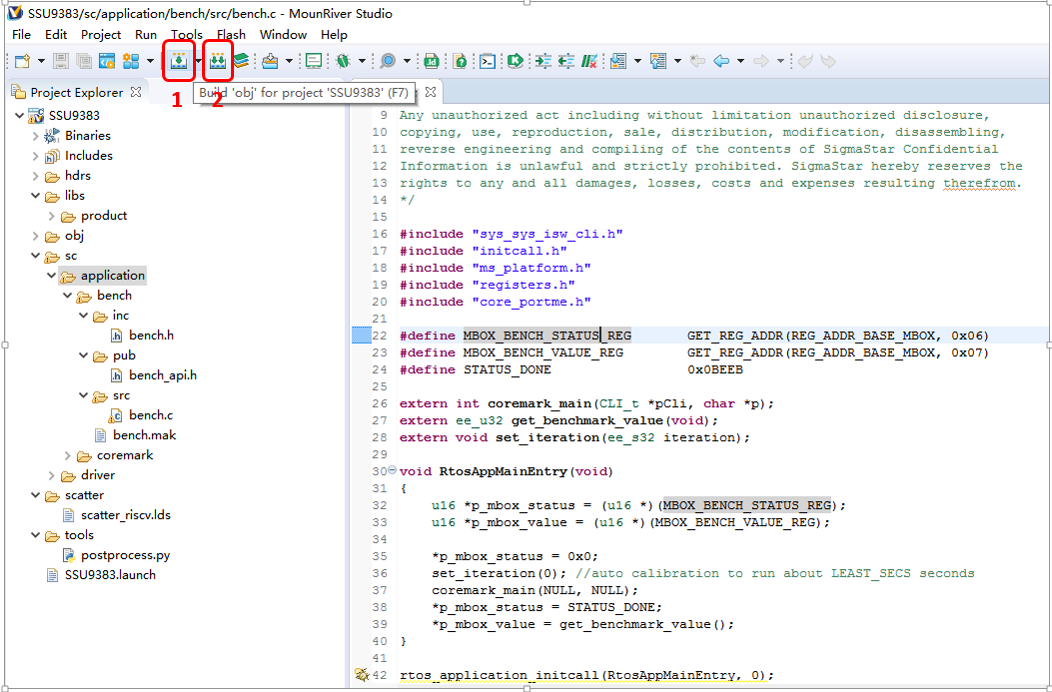This screenshot has width=1052, height=692.
Task: Collapse the RtosAppMainEntry function fold marker
Action: click(x=391, y=471)
